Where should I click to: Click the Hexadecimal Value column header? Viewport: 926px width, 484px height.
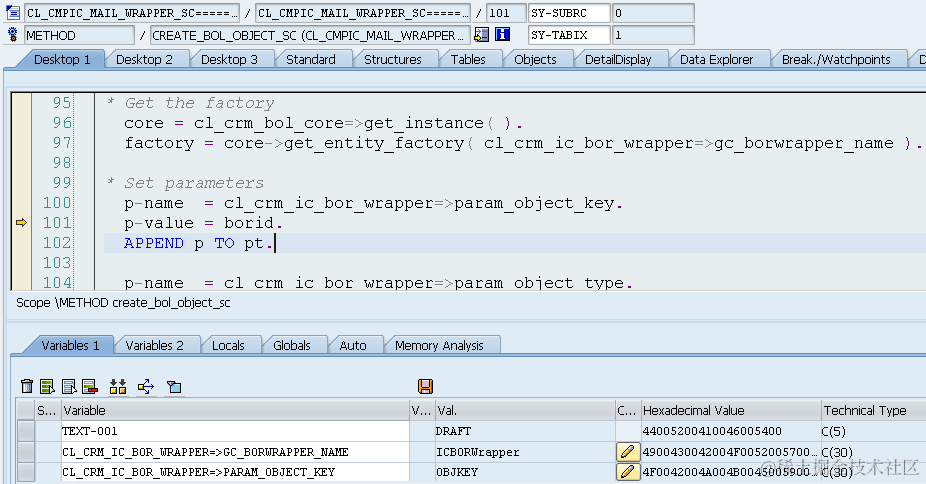(x=731, y=410)
